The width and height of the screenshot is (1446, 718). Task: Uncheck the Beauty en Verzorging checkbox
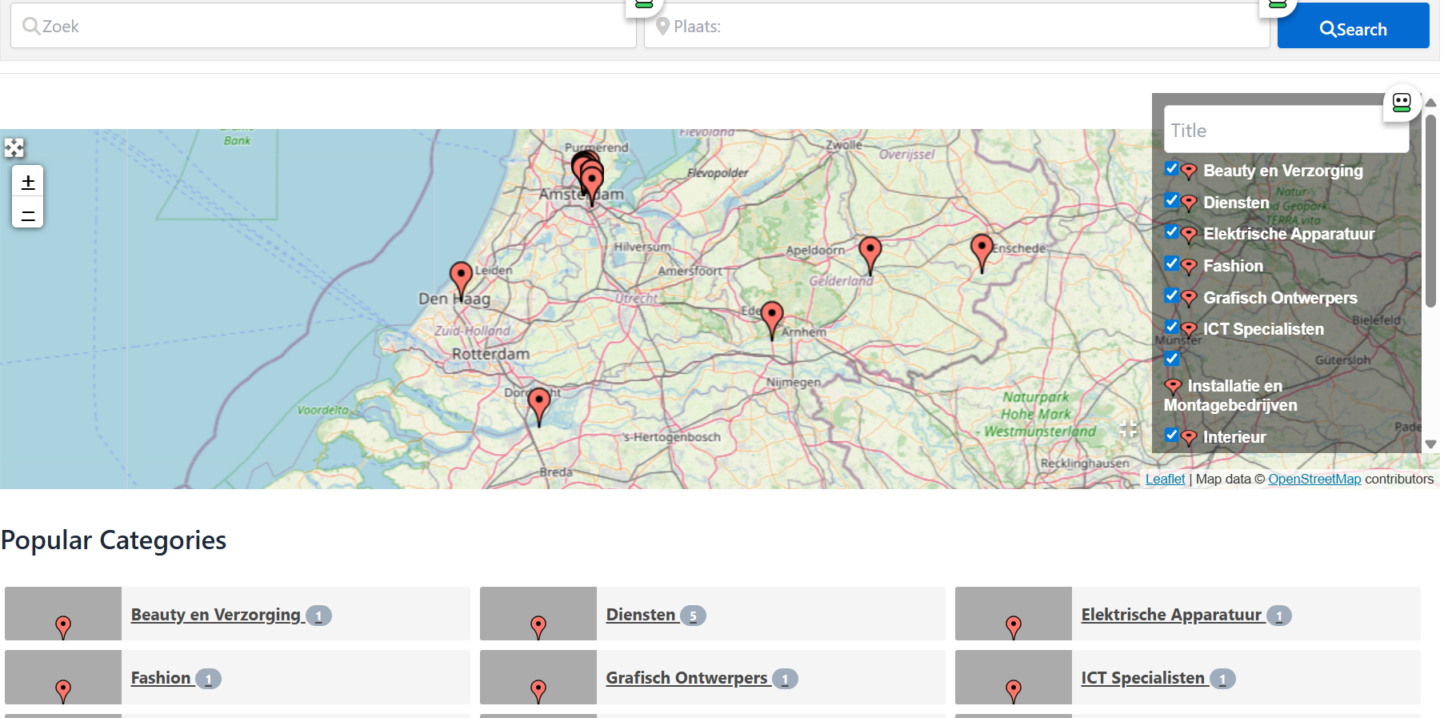pos(1172,169)
